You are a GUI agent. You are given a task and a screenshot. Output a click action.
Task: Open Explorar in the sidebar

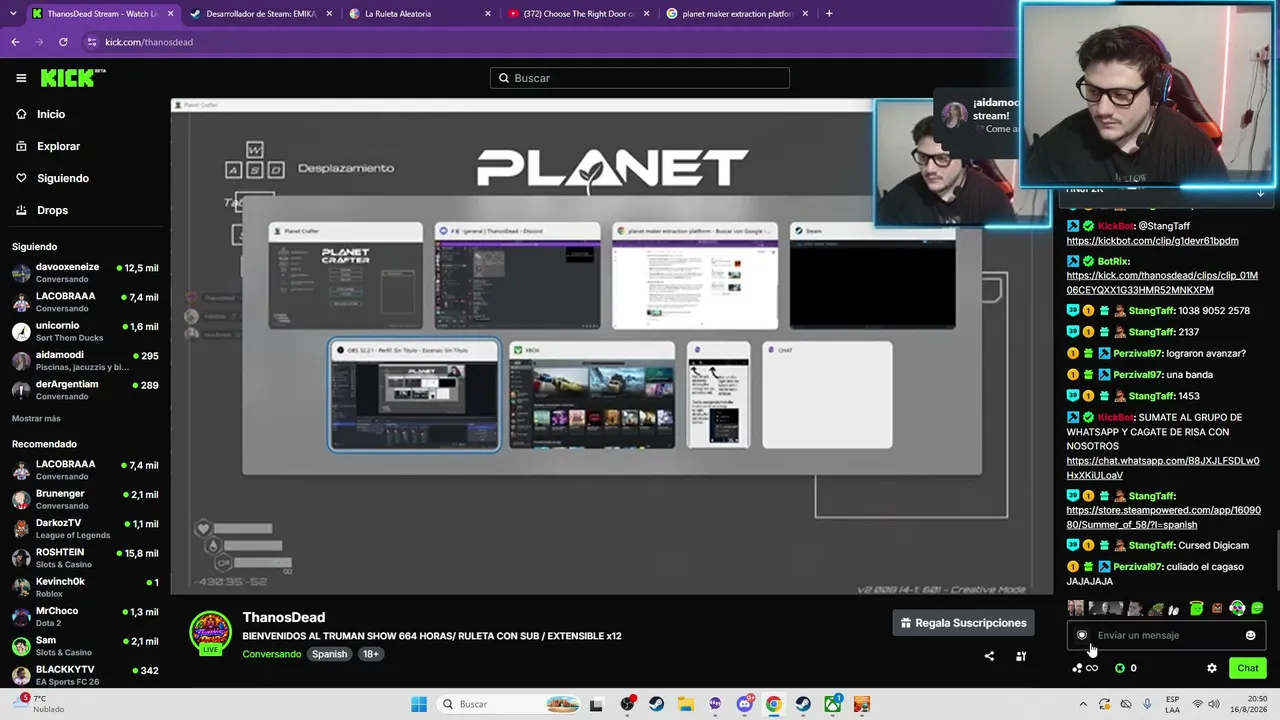(58, 146)
